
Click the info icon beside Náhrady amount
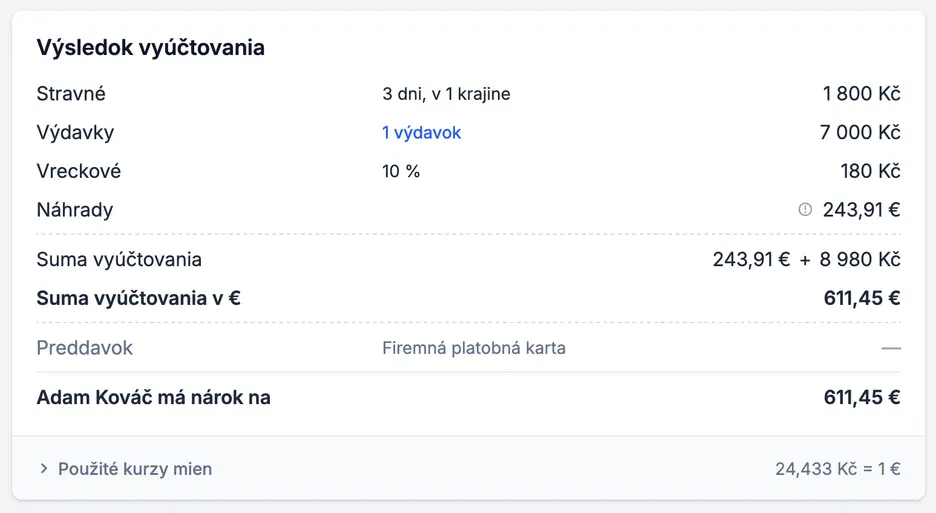[805, 210]
